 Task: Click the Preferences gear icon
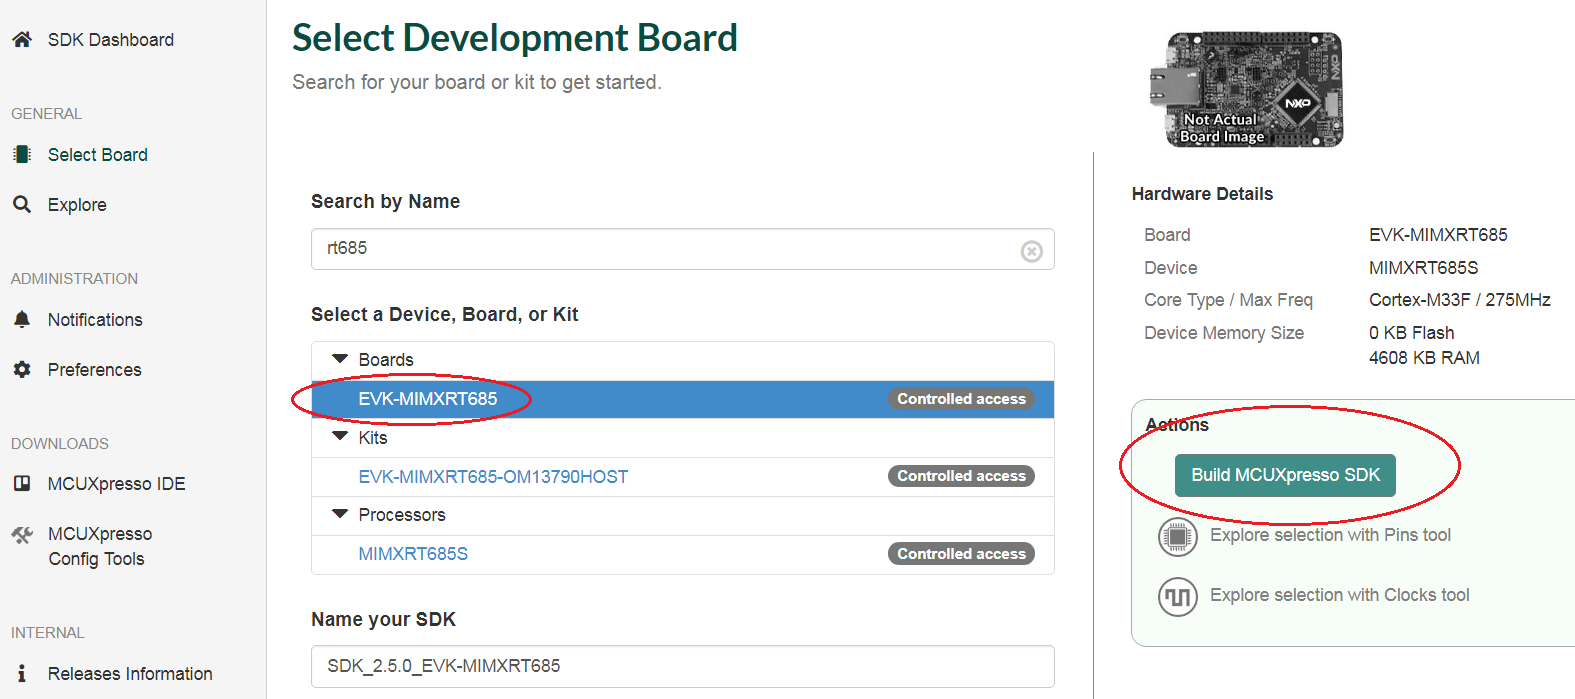pos(22,370)
